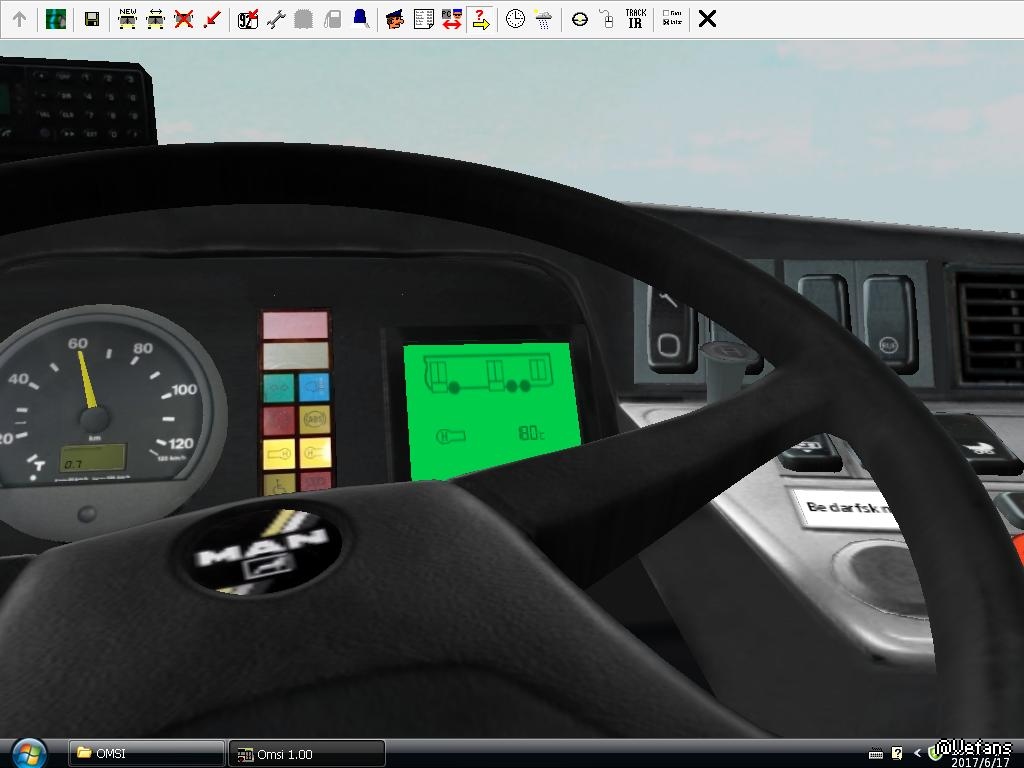Open the clock time settings
The height and width of the screenshot is (768, 1024).
point(515,19)
